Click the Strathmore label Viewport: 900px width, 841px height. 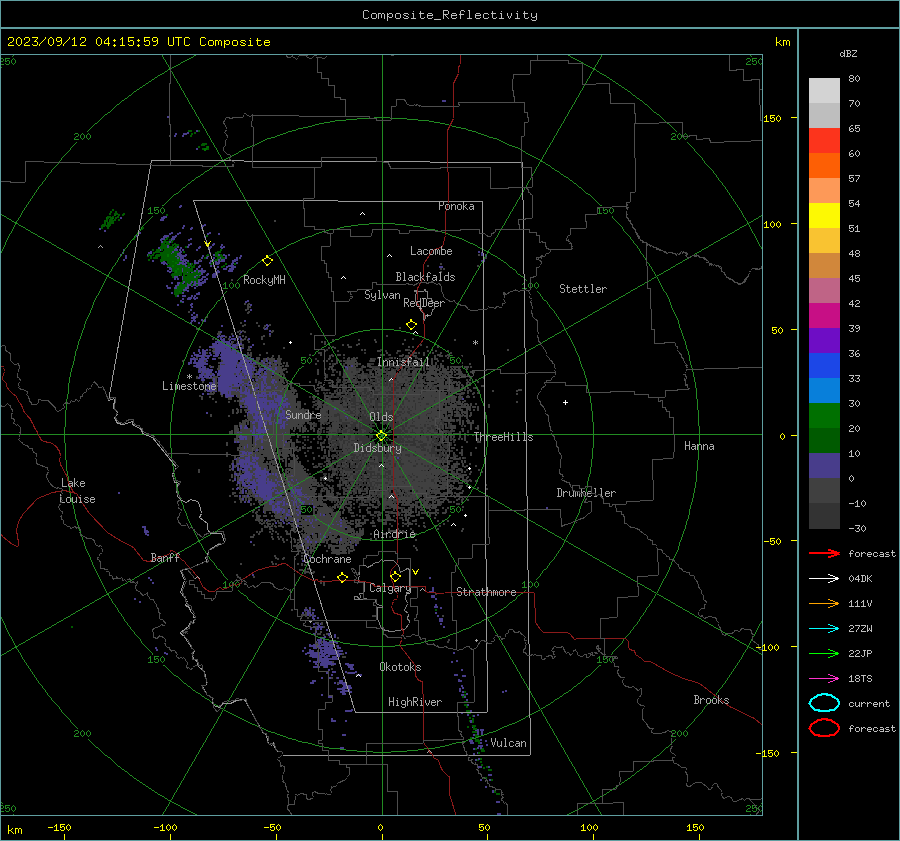(x=486, y=592)
